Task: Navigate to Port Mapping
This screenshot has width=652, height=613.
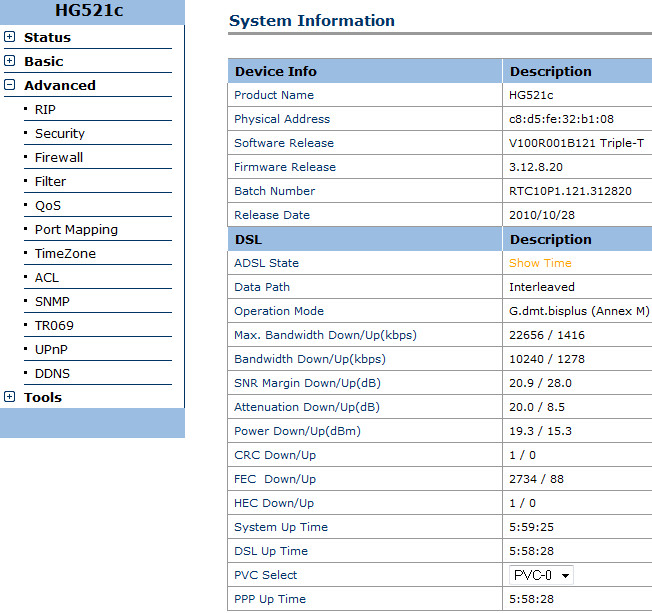Action: pyautogui.click(x=76, y=229)
